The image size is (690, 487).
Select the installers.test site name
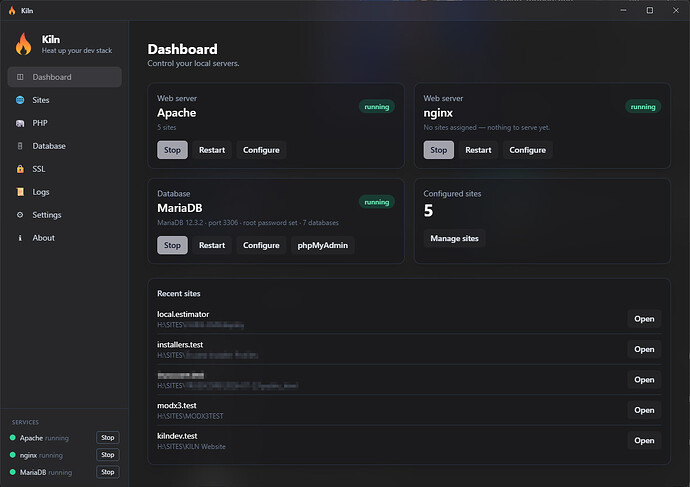(180, 344)
